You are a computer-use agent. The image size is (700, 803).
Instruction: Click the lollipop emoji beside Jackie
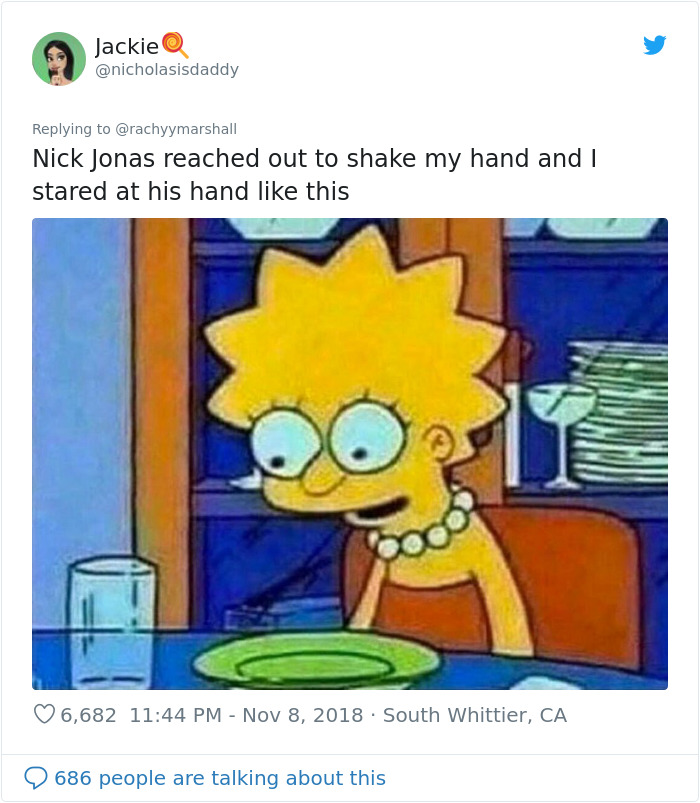click(x=175, y=45)
